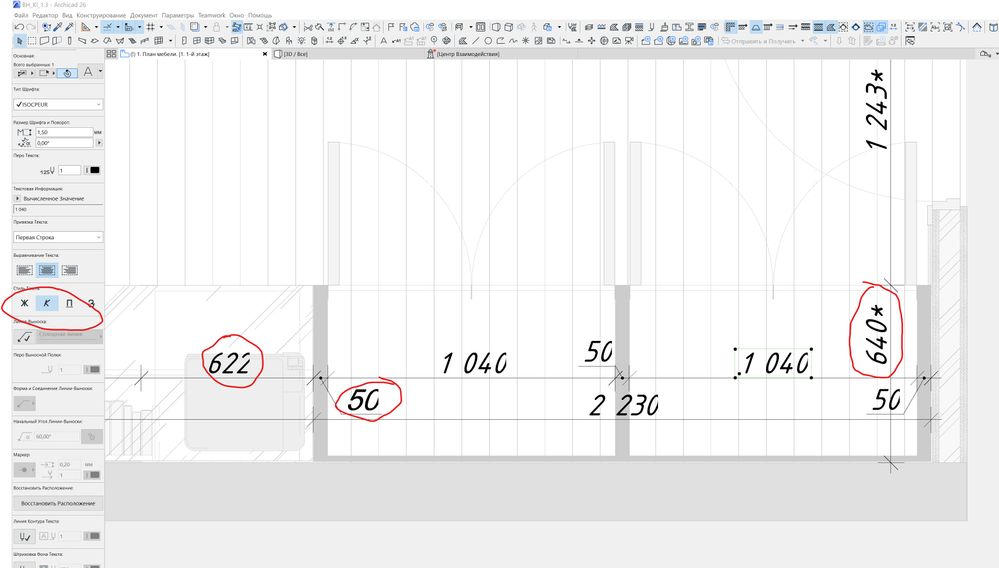The image size is (999, 568).
Task: Toggle the strikethrough (З) text style
Action: coord(91,303)
